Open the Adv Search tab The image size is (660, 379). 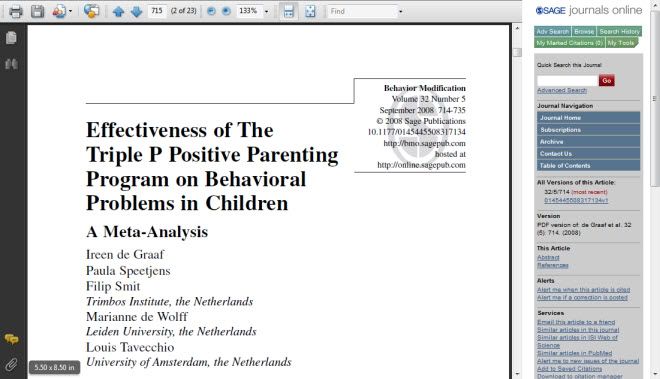pyautogui.click(x=553, y=32)
